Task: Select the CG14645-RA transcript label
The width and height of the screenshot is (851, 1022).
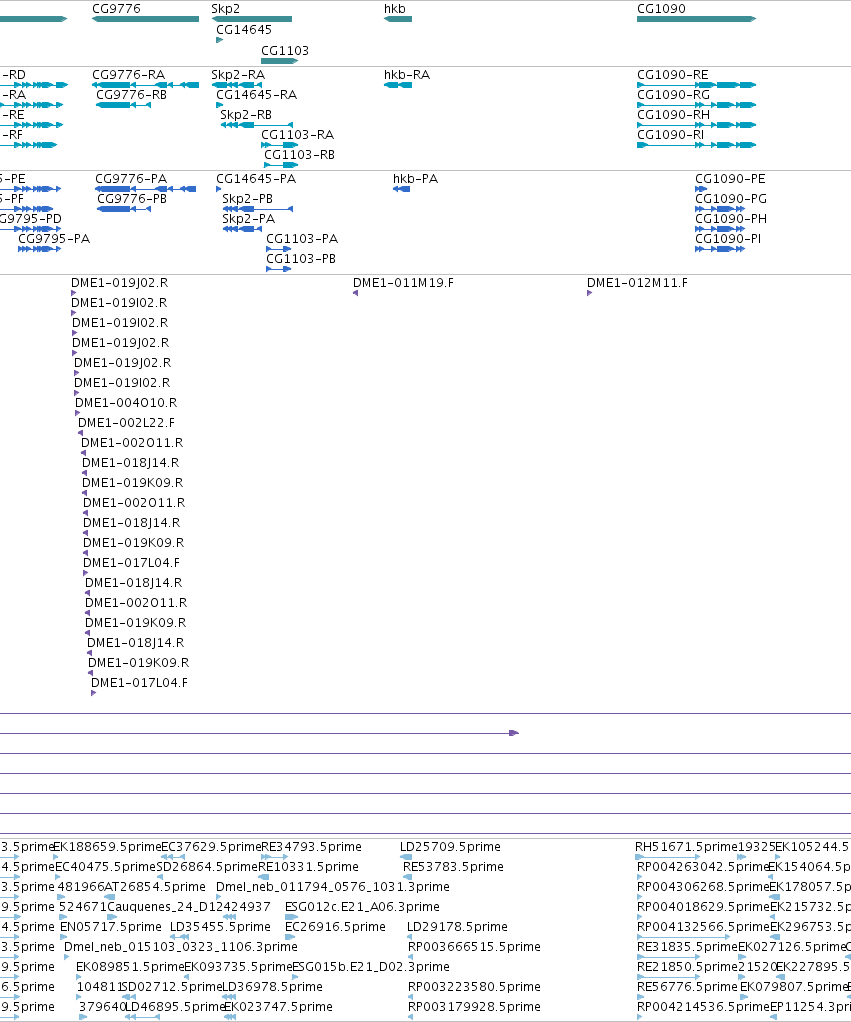Action: 256,95
